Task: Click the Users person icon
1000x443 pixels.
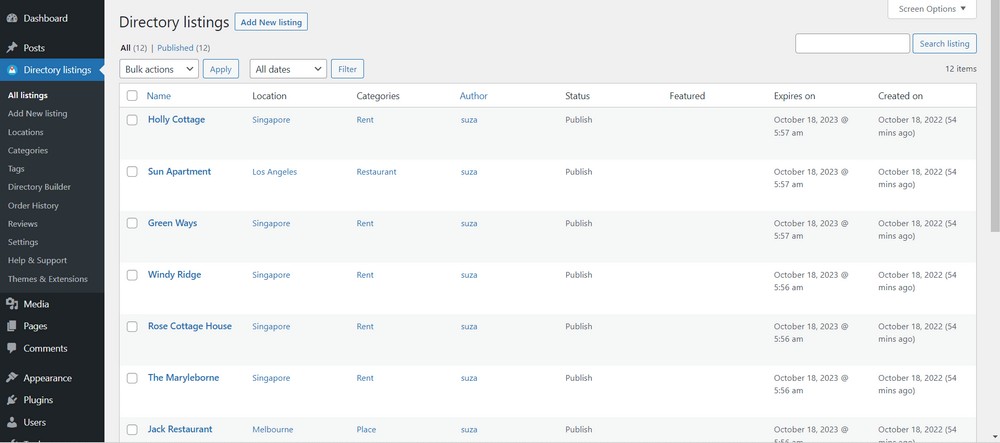Action: coord(11,422)
